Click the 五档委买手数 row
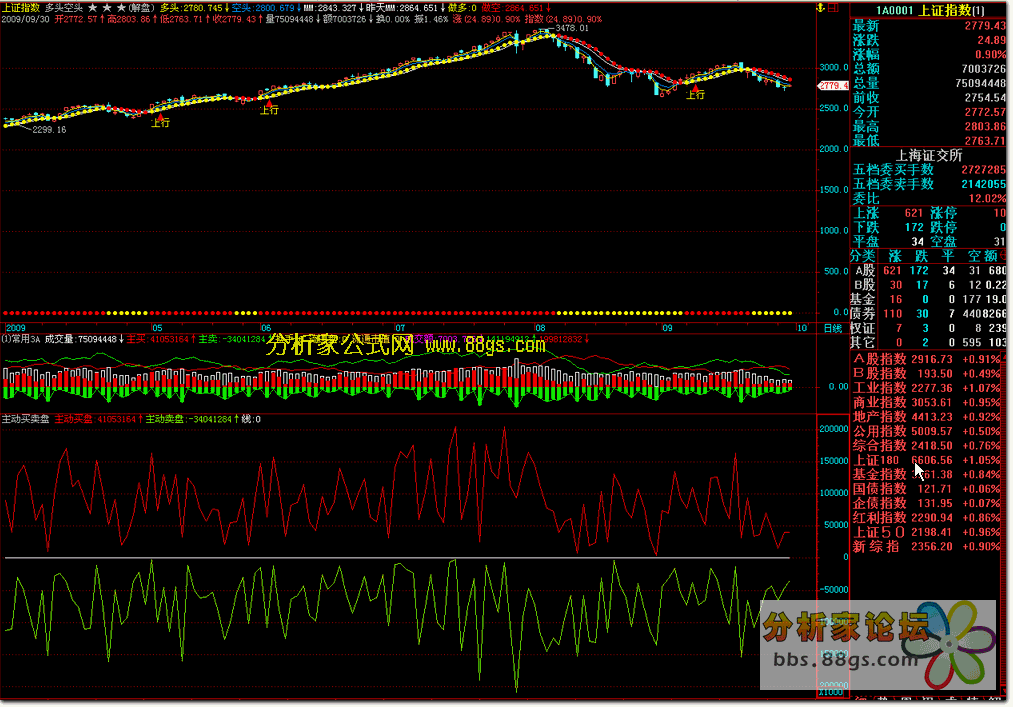The image size is (1013, 707). tap(929, 169)
